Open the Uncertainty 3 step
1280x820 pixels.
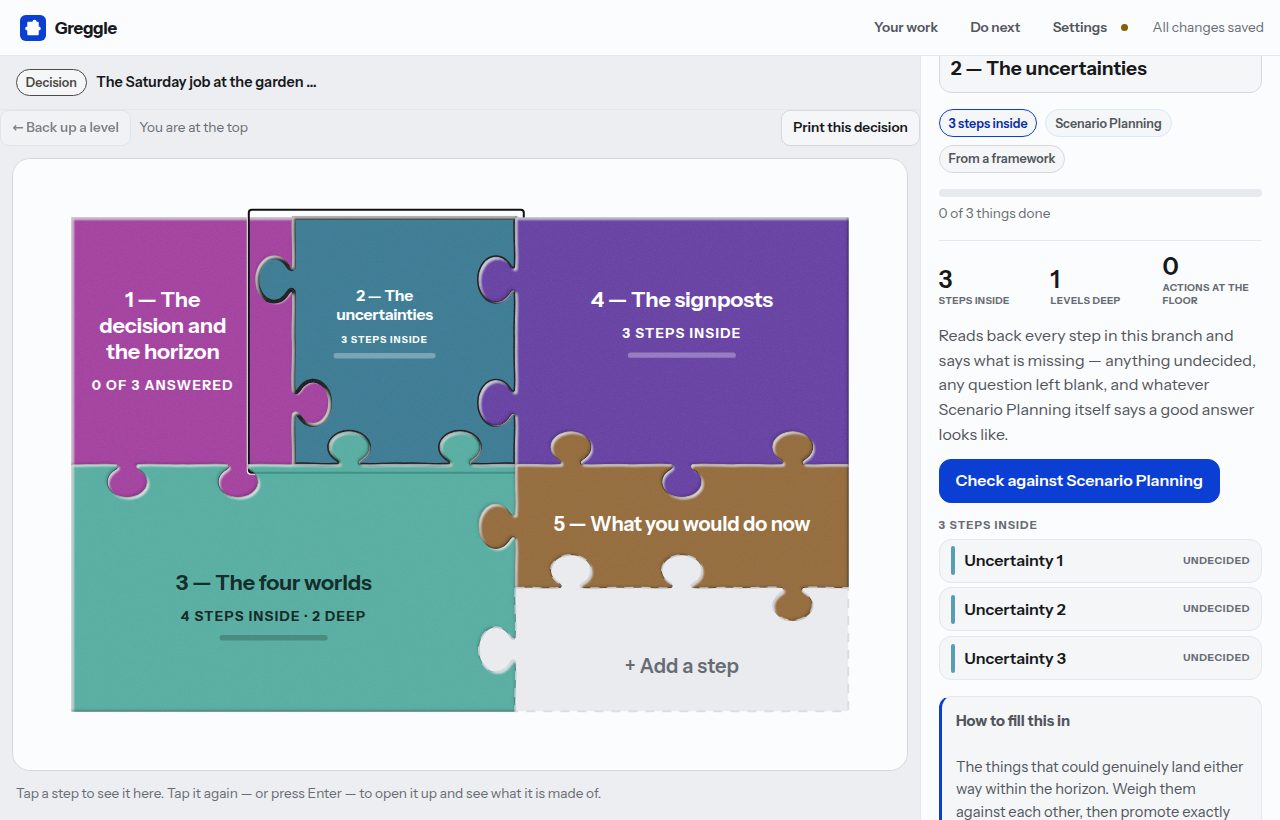(1100, 659)
